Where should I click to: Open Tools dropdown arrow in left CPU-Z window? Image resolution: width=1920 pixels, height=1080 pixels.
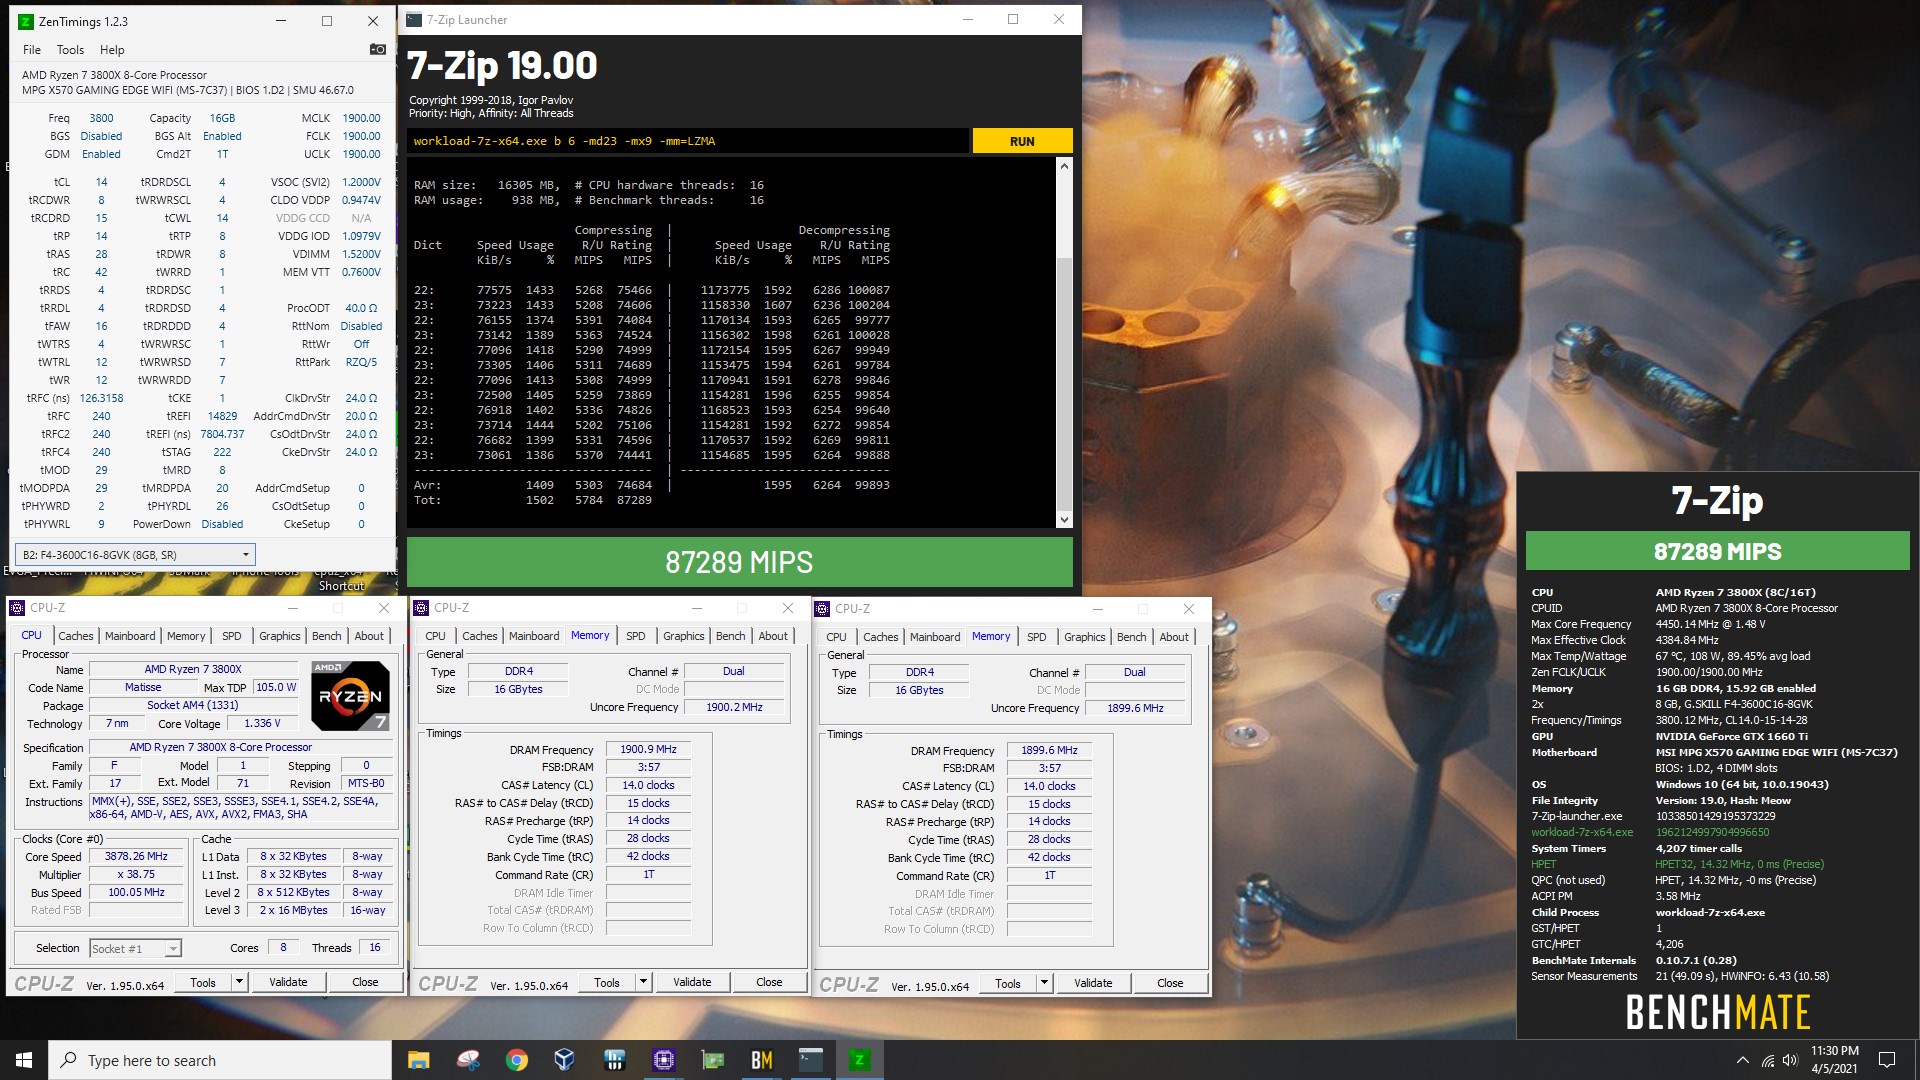(x=239, y=983)
